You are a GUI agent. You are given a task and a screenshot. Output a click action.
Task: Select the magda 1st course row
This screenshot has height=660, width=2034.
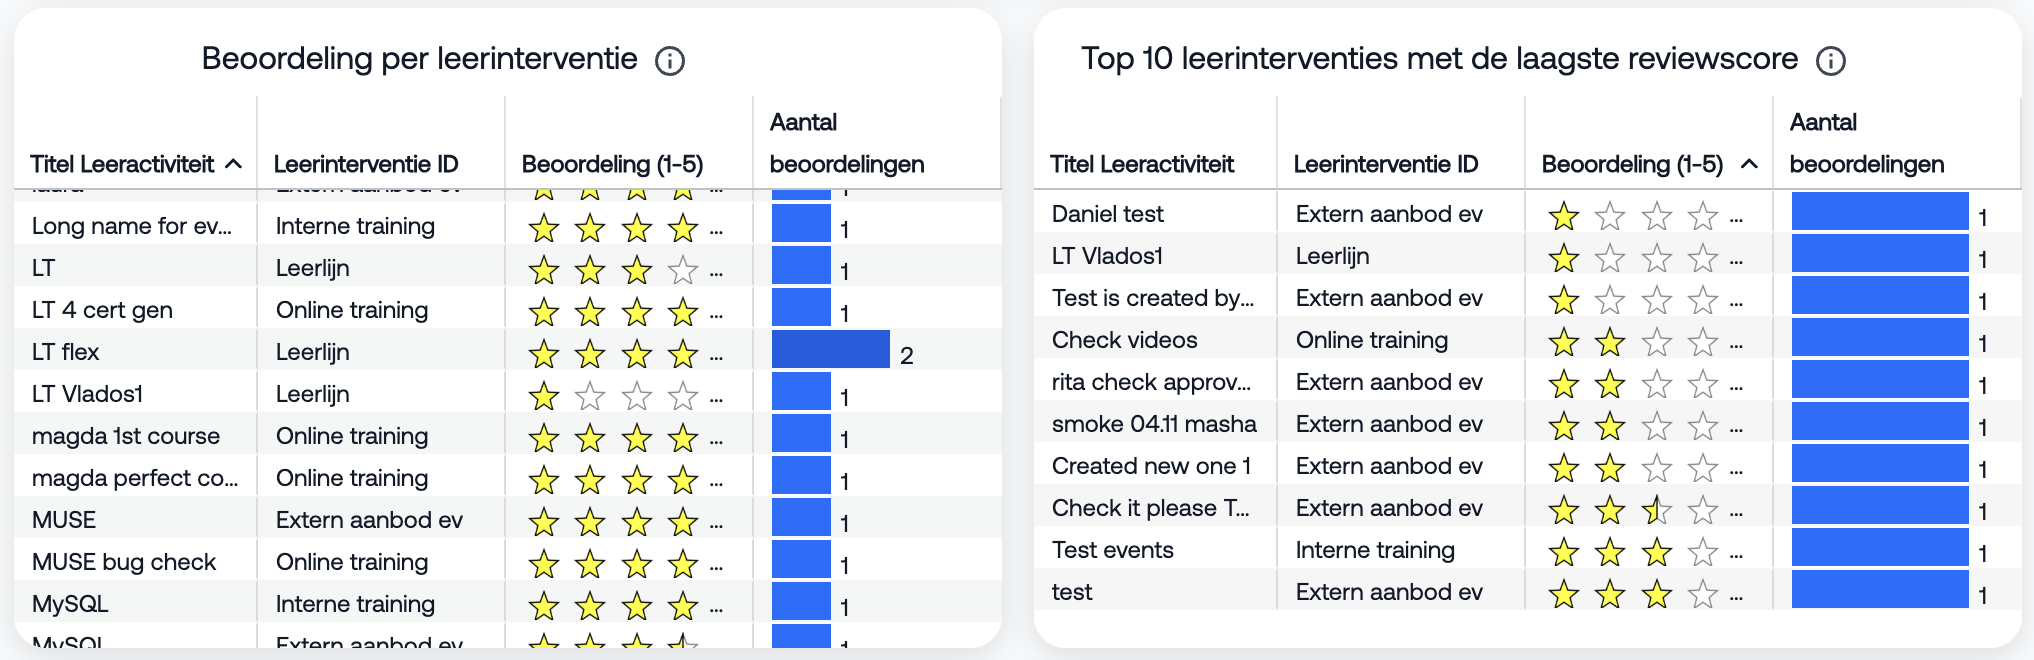tap(126, 436)
